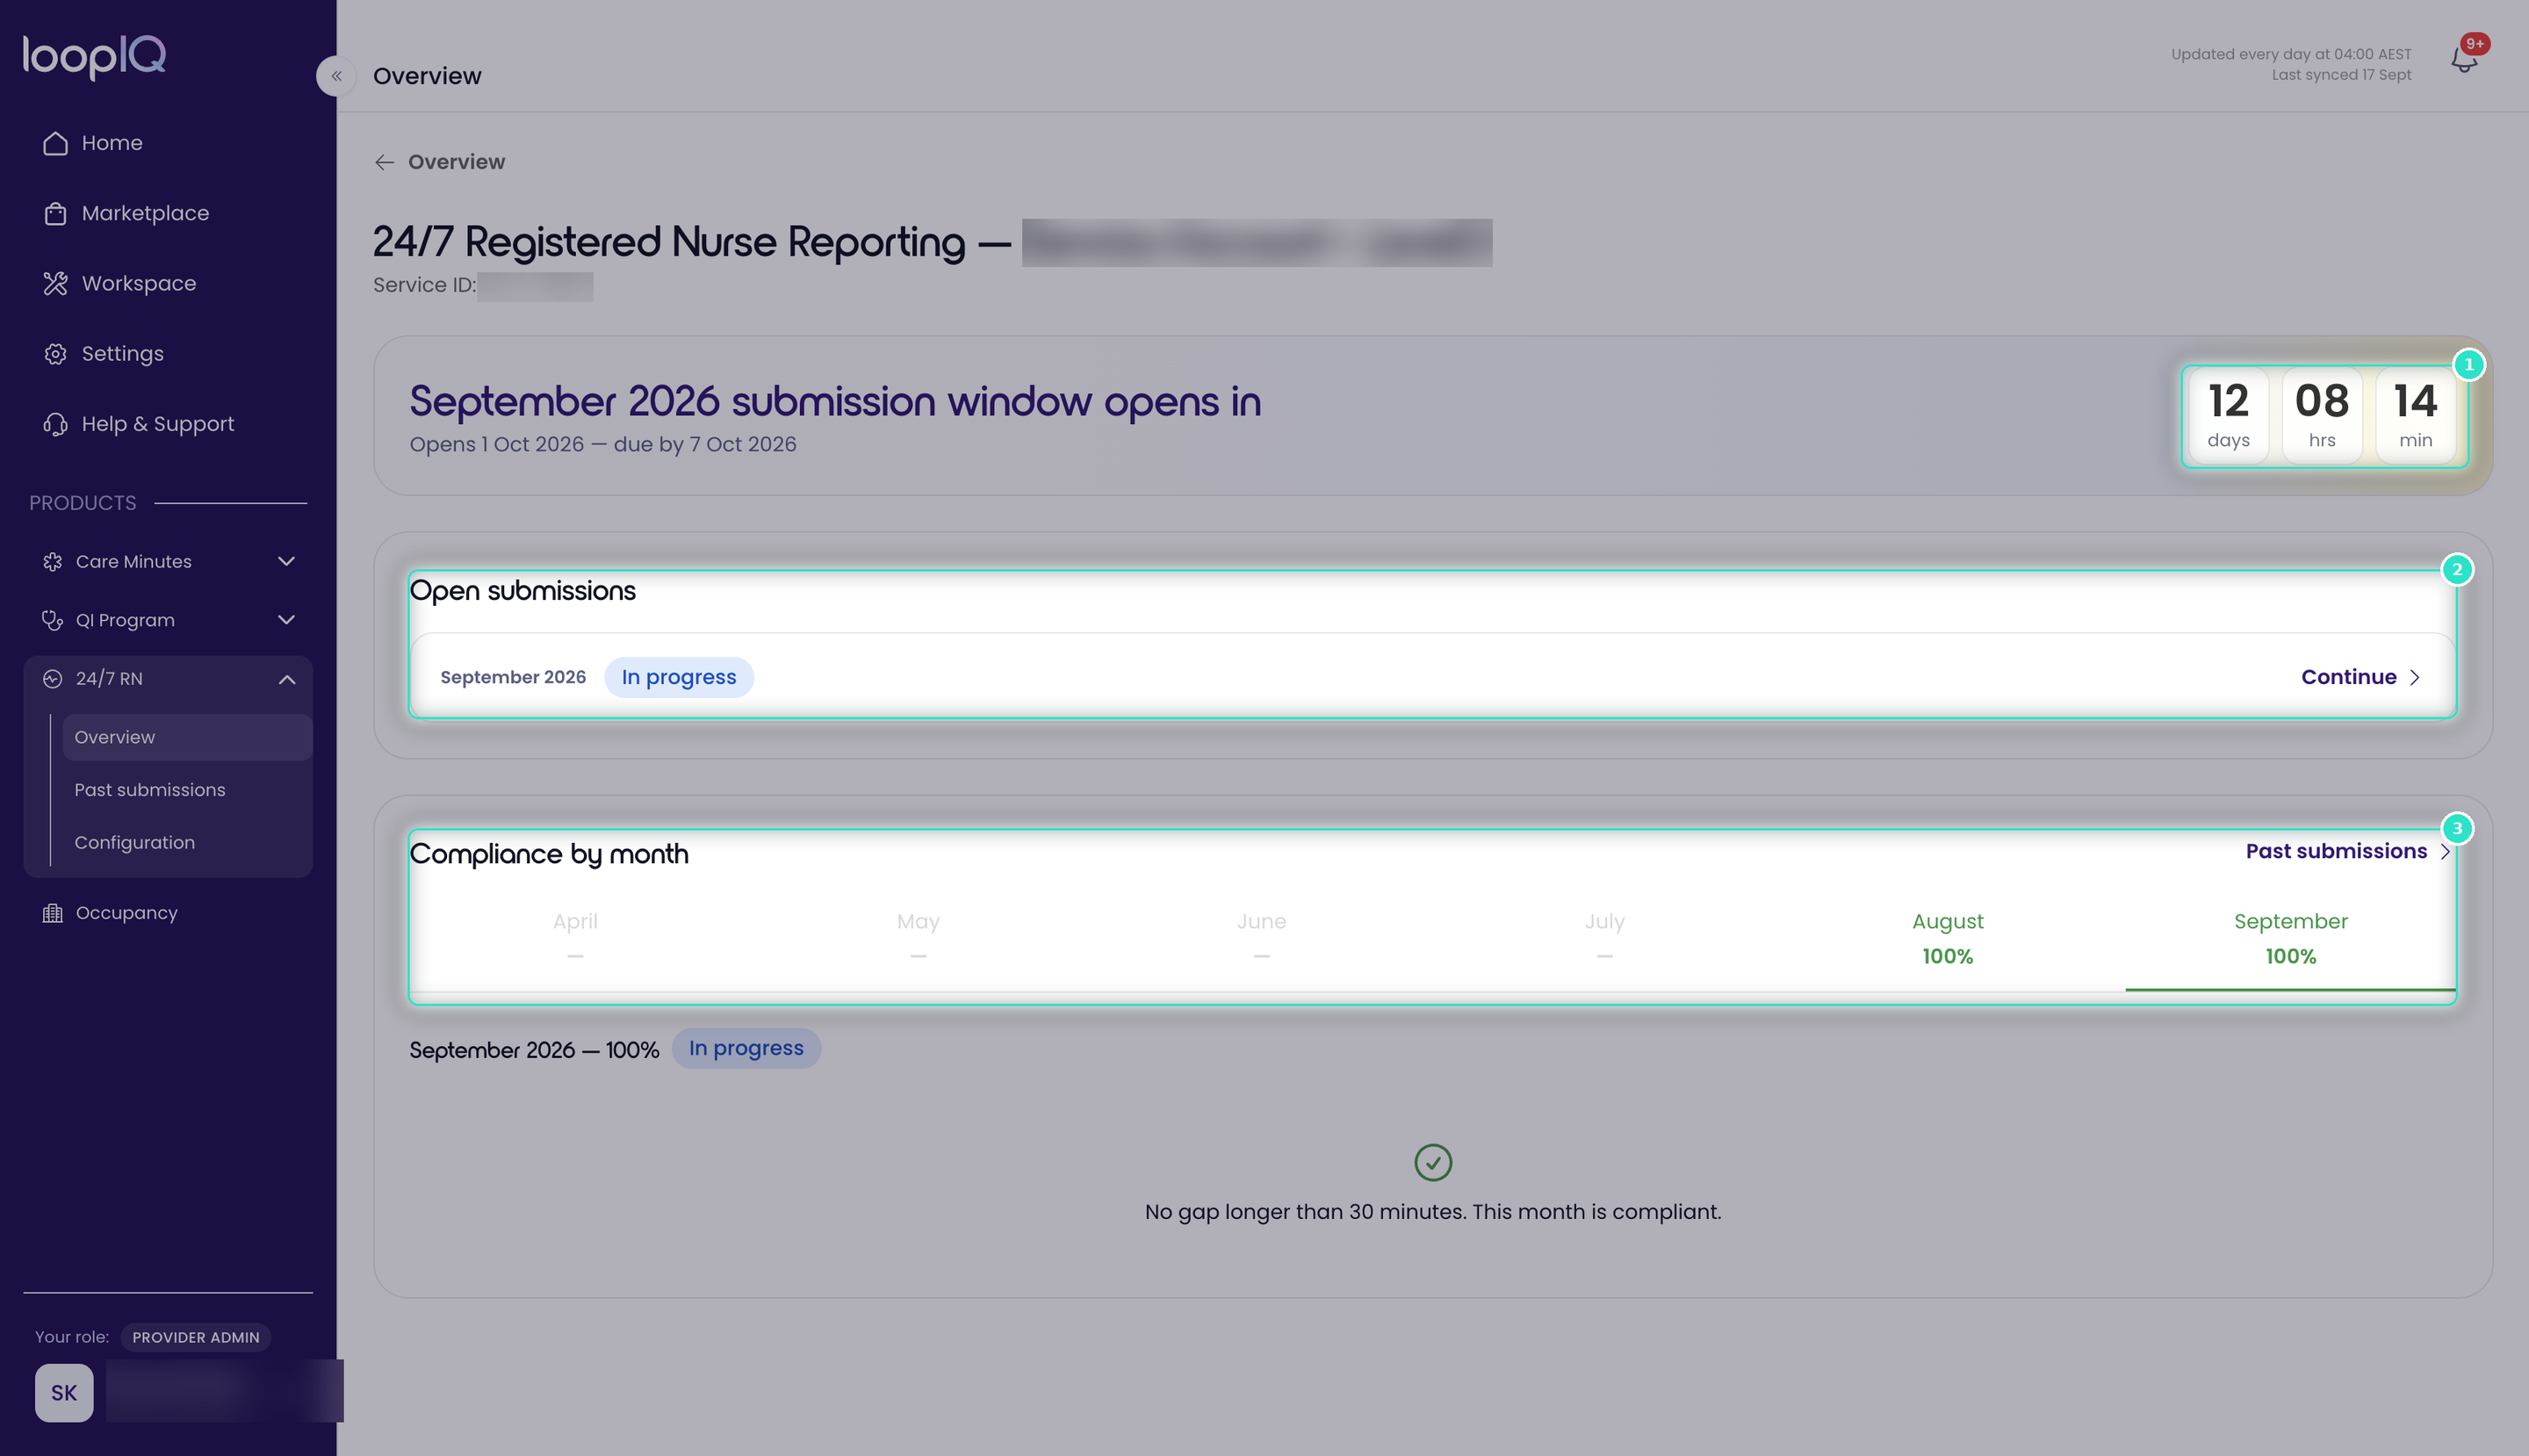Image resolution: width=2529 pixels, height=1456 pixels.
Task: Collapse the sidebar with the double-chevron button
Action: [x=336, y=76]
